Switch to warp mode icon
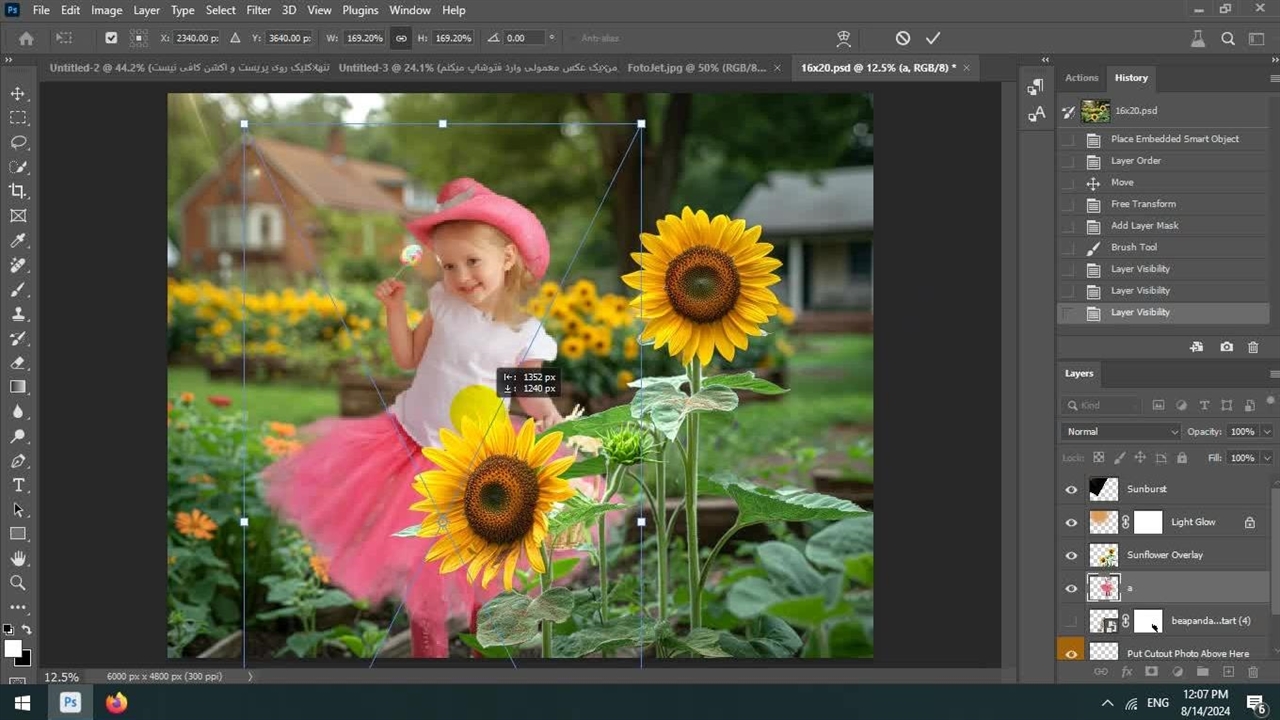The height and width of the screenshot is (720, 1280). tap(844, 38)
